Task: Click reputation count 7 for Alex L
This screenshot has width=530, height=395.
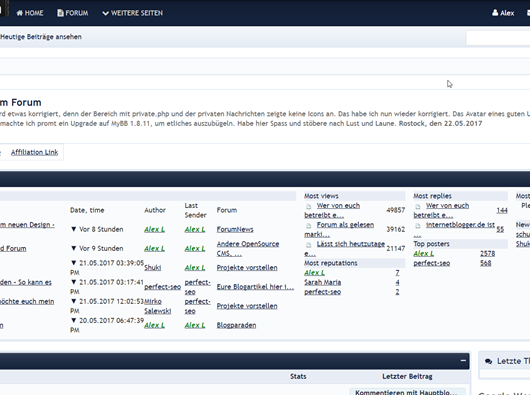Action: pyautogui.click(x=397, y=273)
